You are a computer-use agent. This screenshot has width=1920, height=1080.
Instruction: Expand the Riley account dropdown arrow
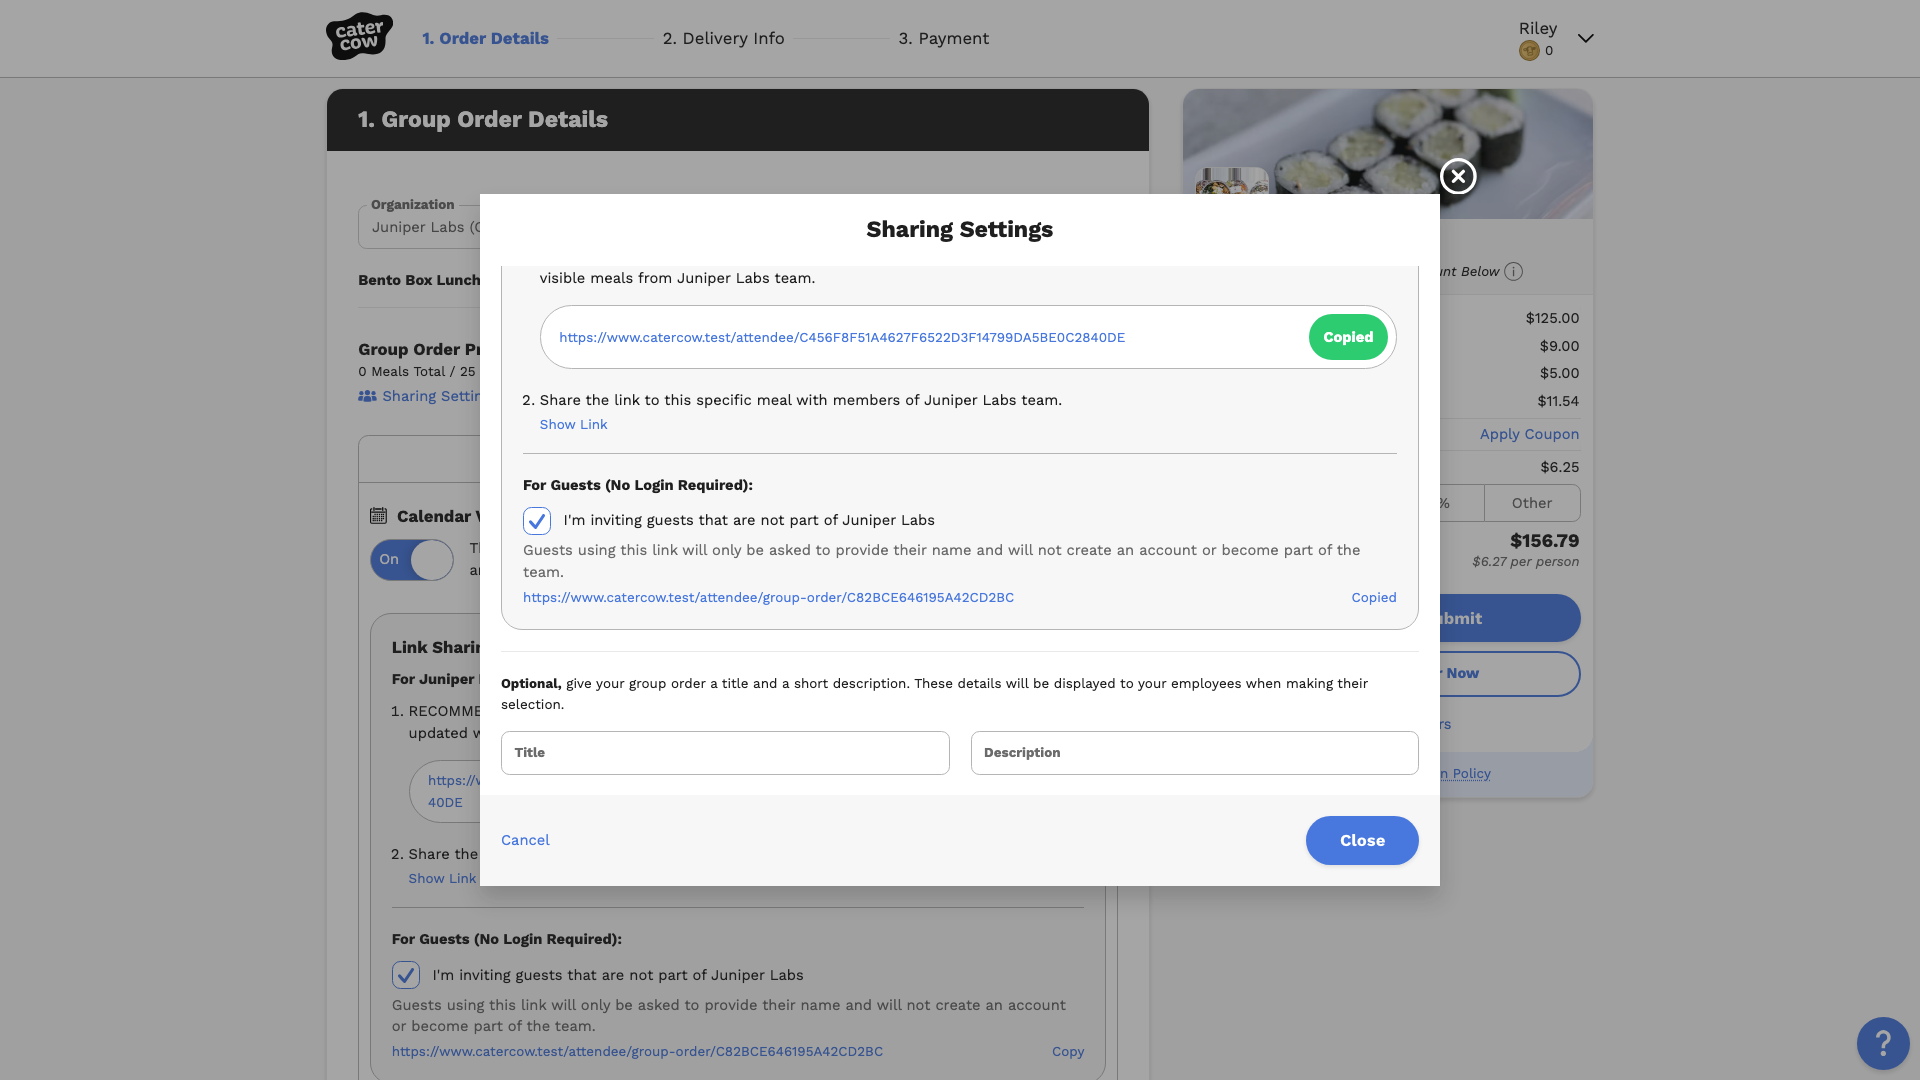[x=1585, y=38]
